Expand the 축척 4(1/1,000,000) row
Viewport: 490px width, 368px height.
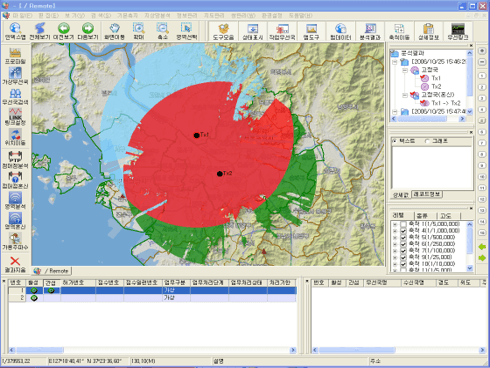pyautogui.click(x=395, y=231)
